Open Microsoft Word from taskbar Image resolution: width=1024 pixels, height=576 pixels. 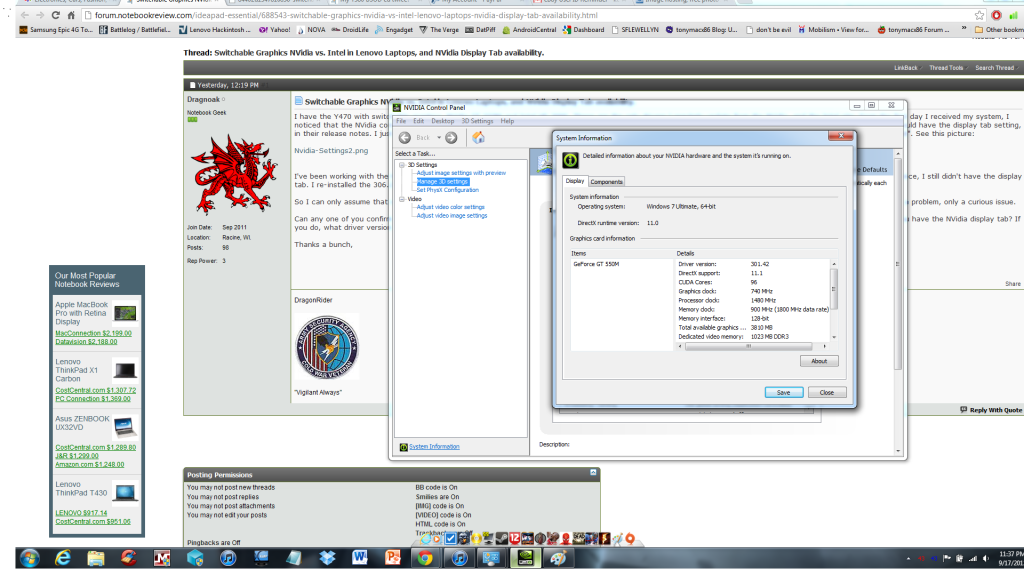coord(360,558)
